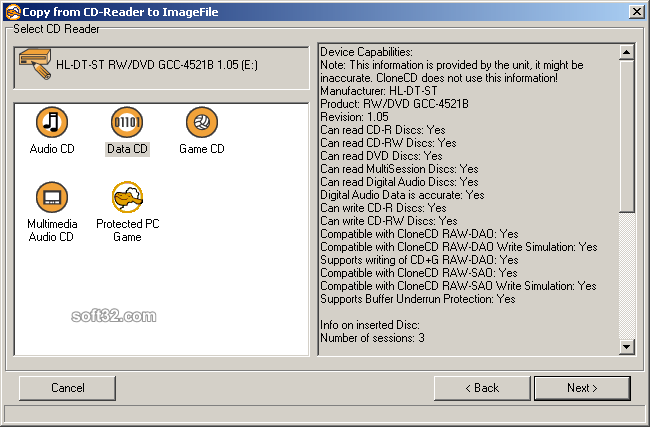This screenshot has height=427, width=650.
Task: Click the Multimedia Audio CD label
Action: [52, 230]
